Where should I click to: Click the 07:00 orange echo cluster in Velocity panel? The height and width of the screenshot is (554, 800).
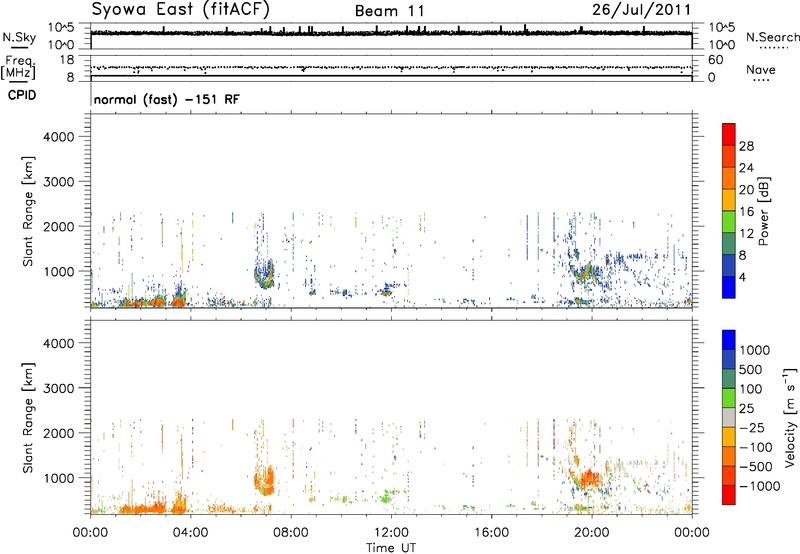(264, 481)
